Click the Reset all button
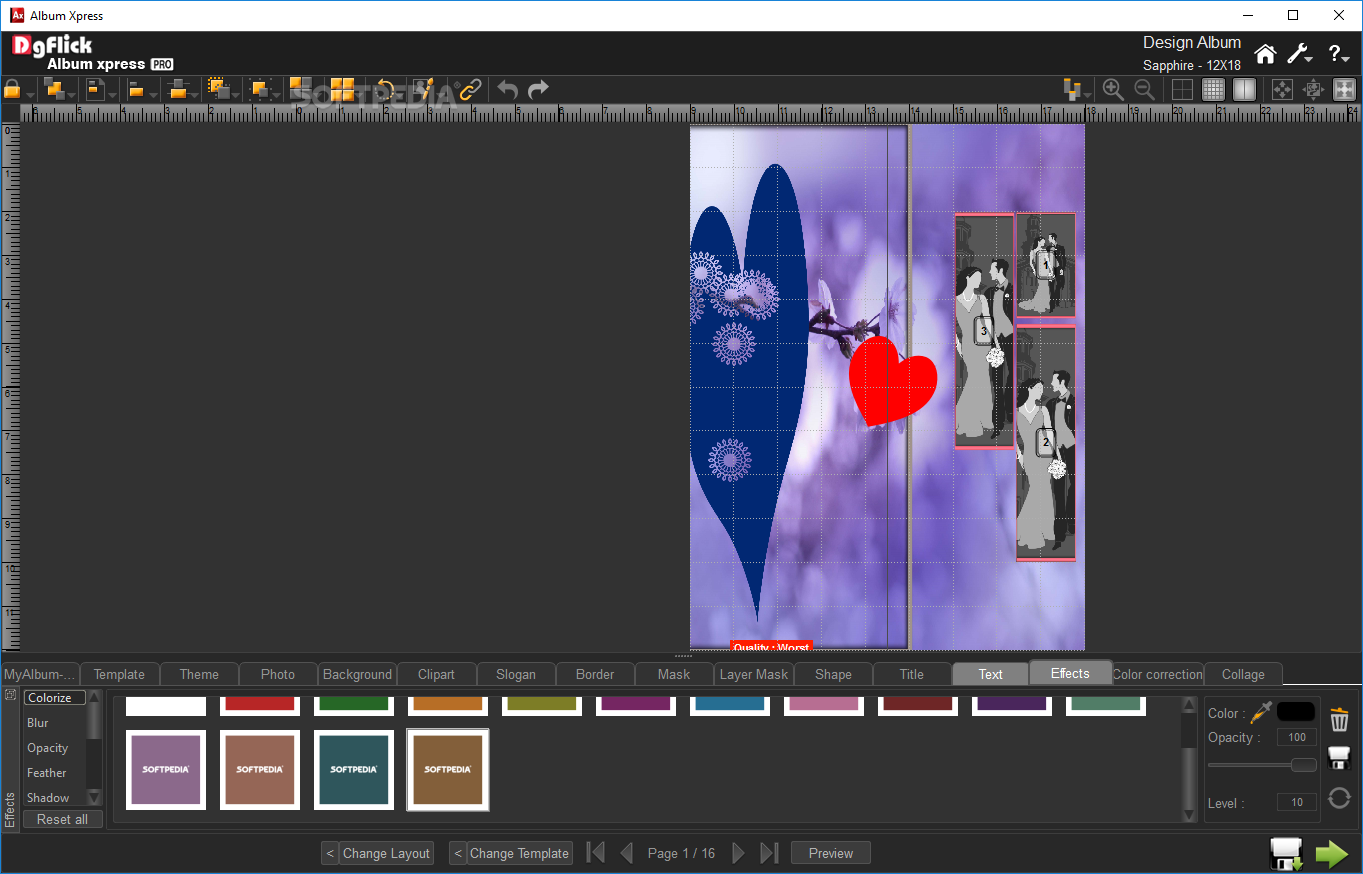1363x874 pixels. pyautogui.click(x=63, y=819)
